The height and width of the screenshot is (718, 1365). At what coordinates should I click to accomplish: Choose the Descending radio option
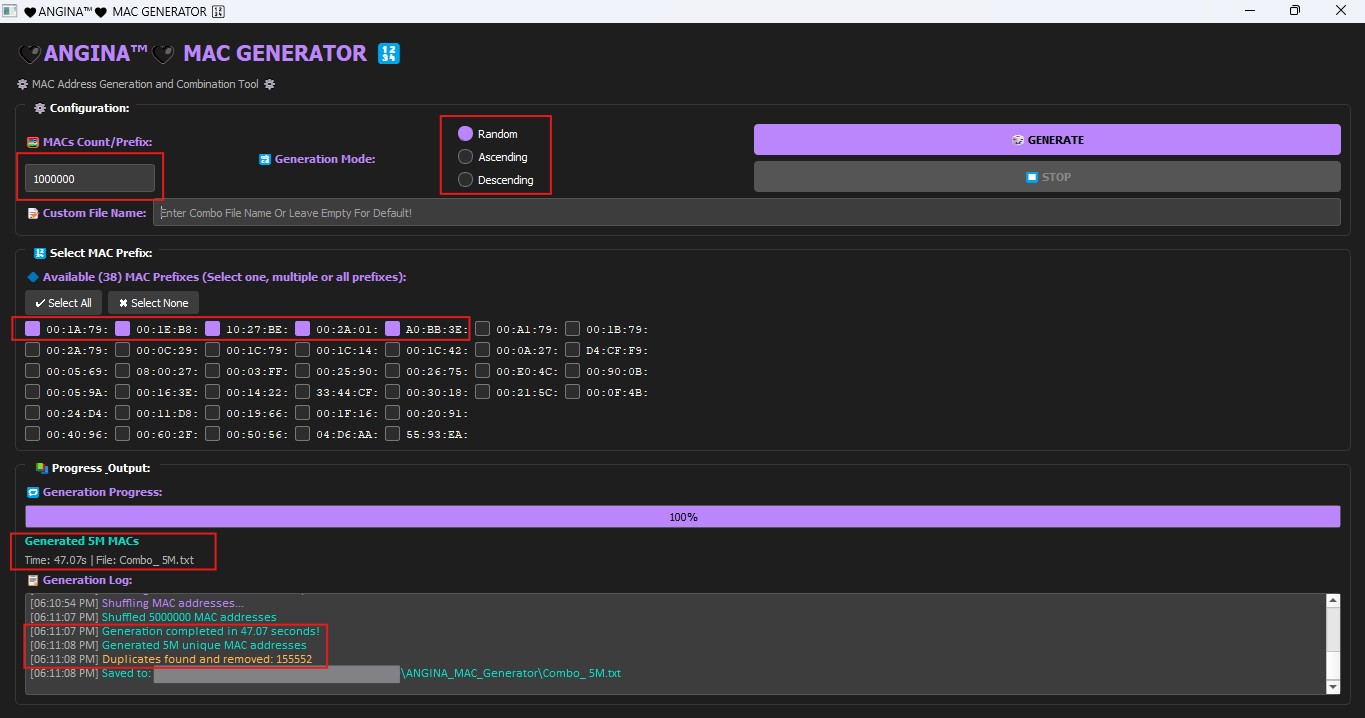[465, 180]
